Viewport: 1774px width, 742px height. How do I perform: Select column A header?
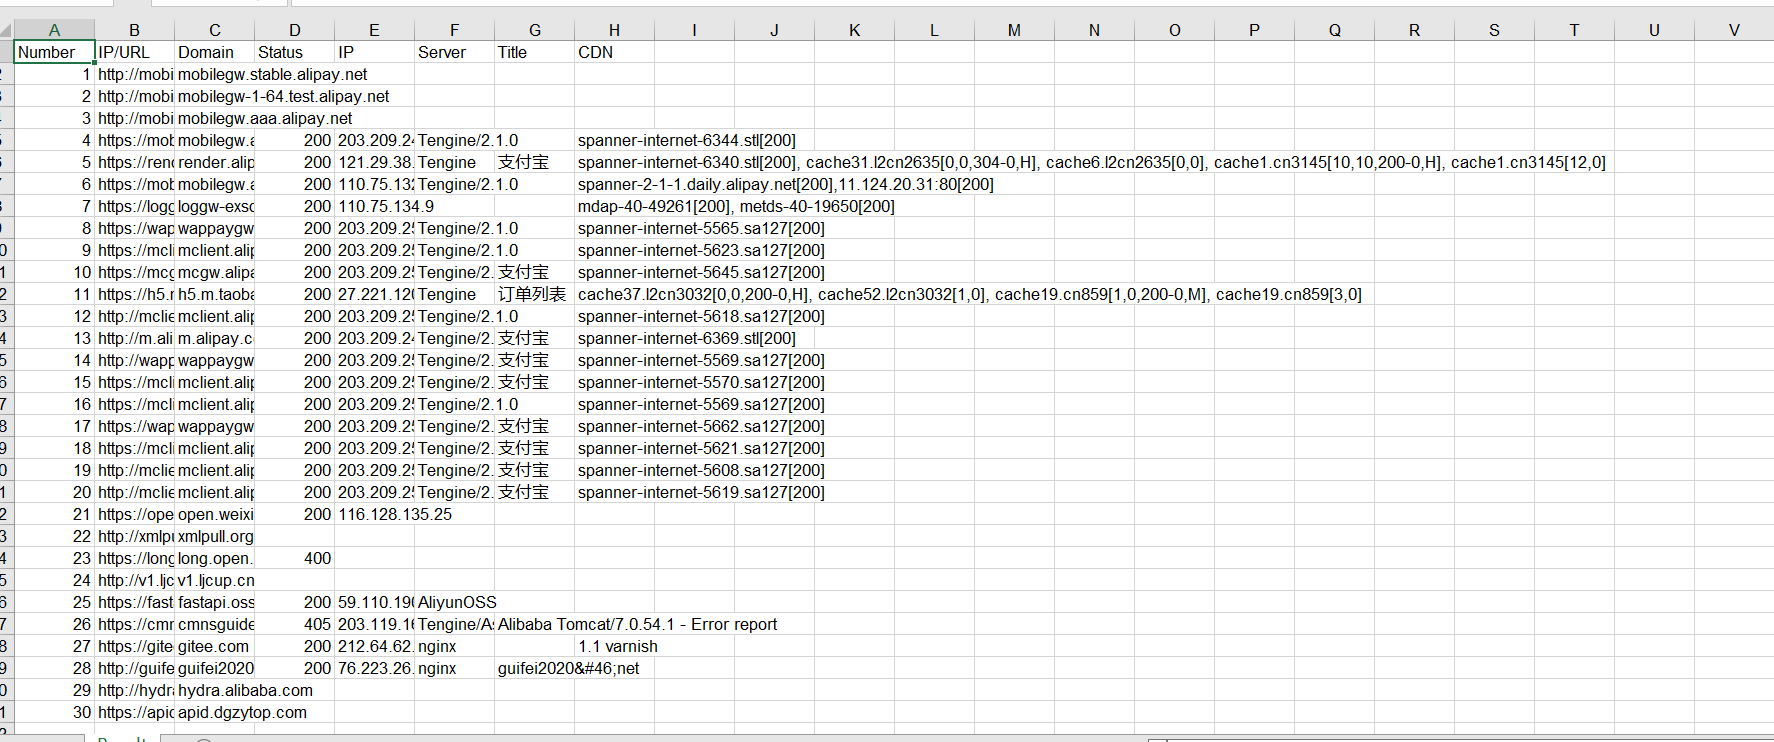point(54,30)
